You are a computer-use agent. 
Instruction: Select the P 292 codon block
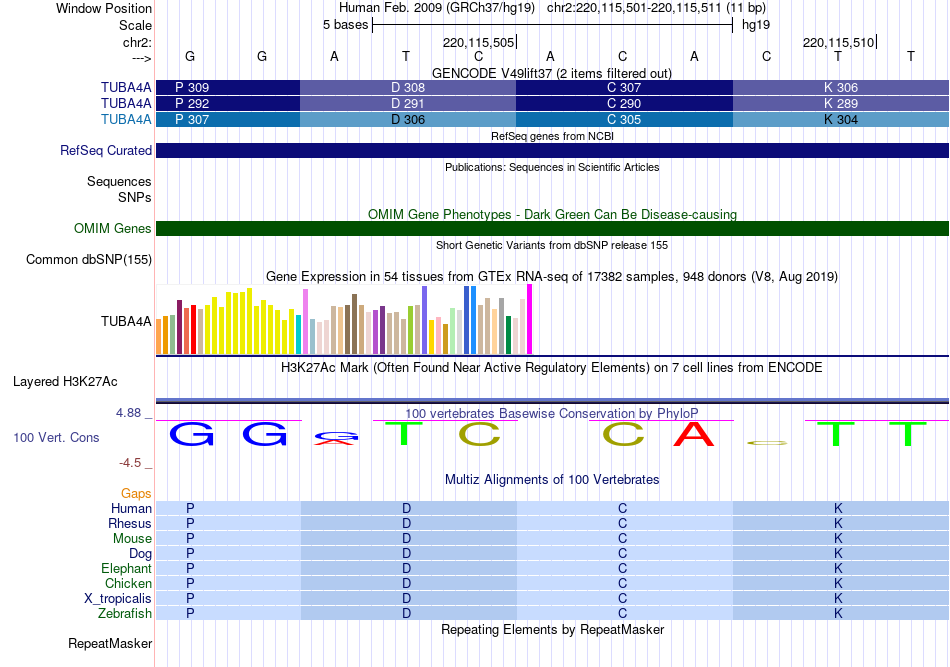[228, 104]
